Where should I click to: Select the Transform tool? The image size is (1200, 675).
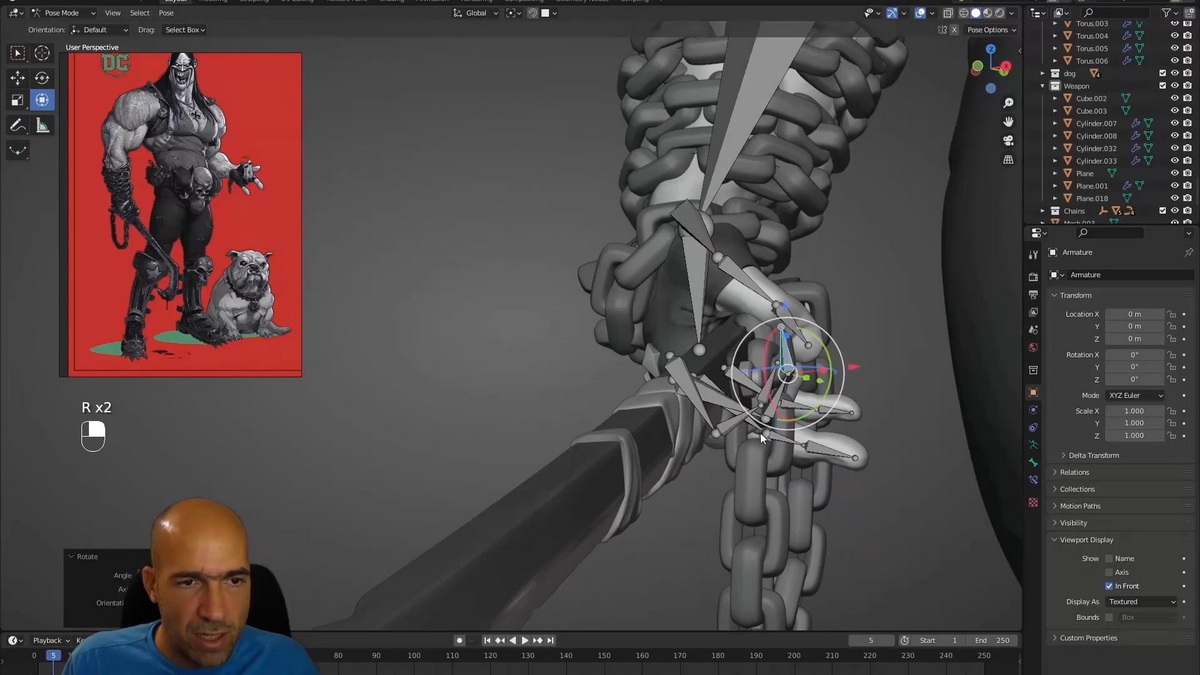click(42, 100)
